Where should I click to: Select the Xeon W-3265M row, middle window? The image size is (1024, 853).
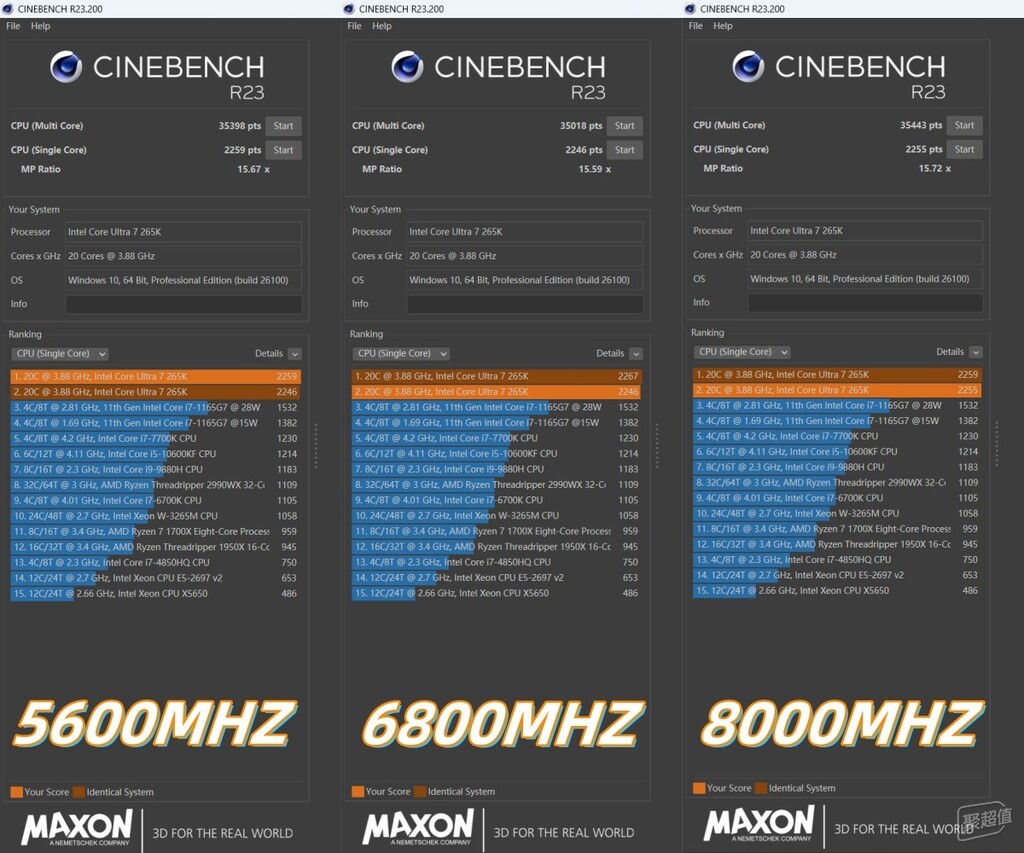tap(497, 516)
